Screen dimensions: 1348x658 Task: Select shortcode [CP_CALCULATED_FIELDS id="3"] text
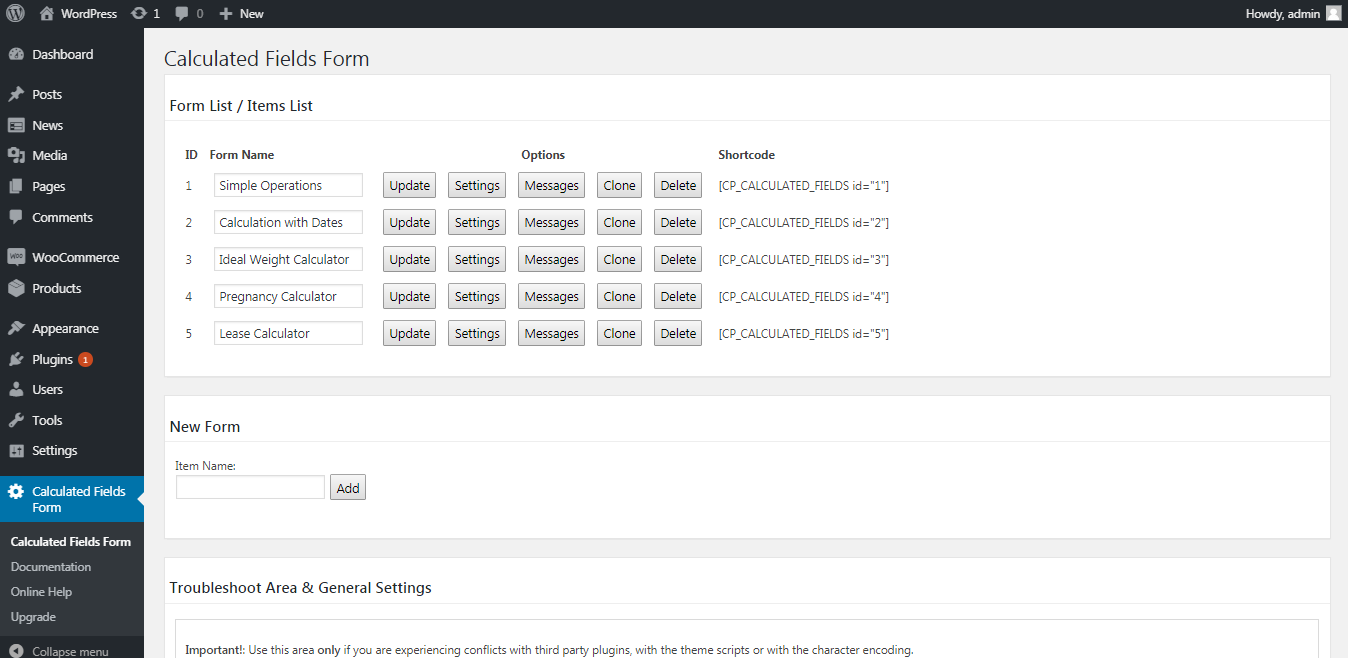pyautogui.click(x=803, y=259)
